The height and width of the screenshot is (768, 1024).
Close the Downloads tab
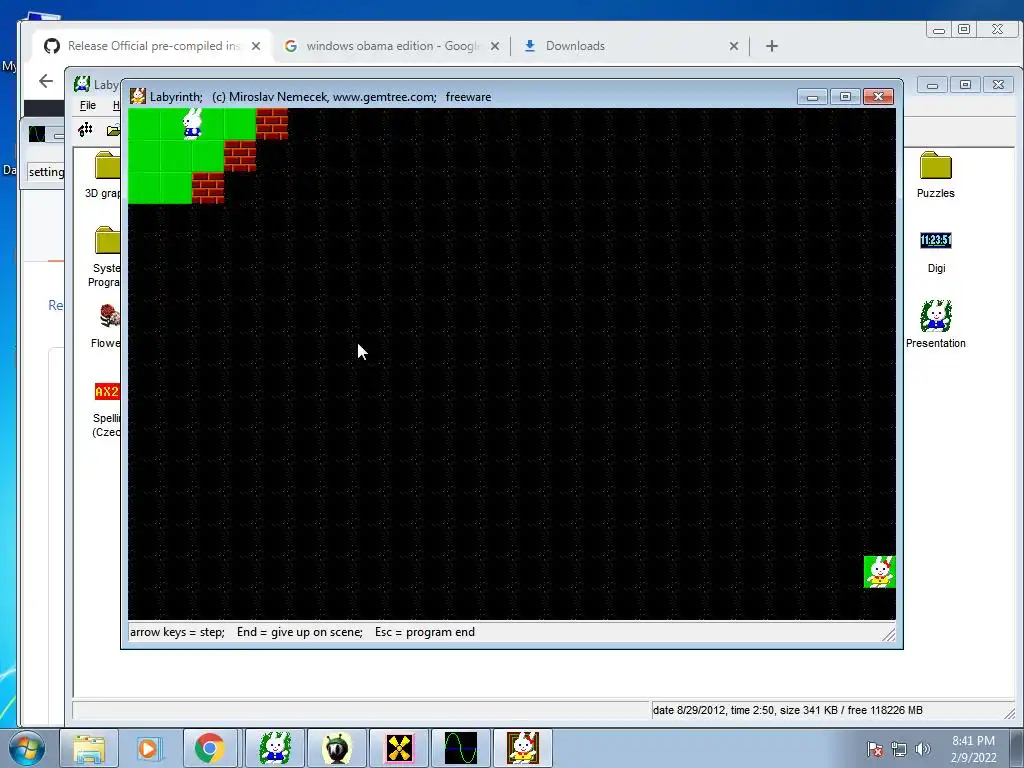[x=734, y=46]
